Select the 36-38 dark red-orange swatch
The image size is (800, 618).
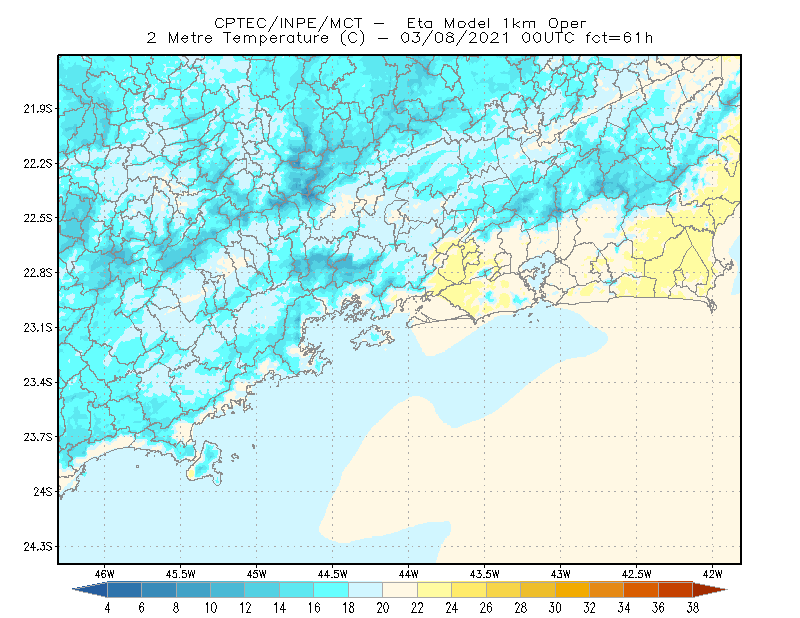pyautogui.click(x=676, y=590)
